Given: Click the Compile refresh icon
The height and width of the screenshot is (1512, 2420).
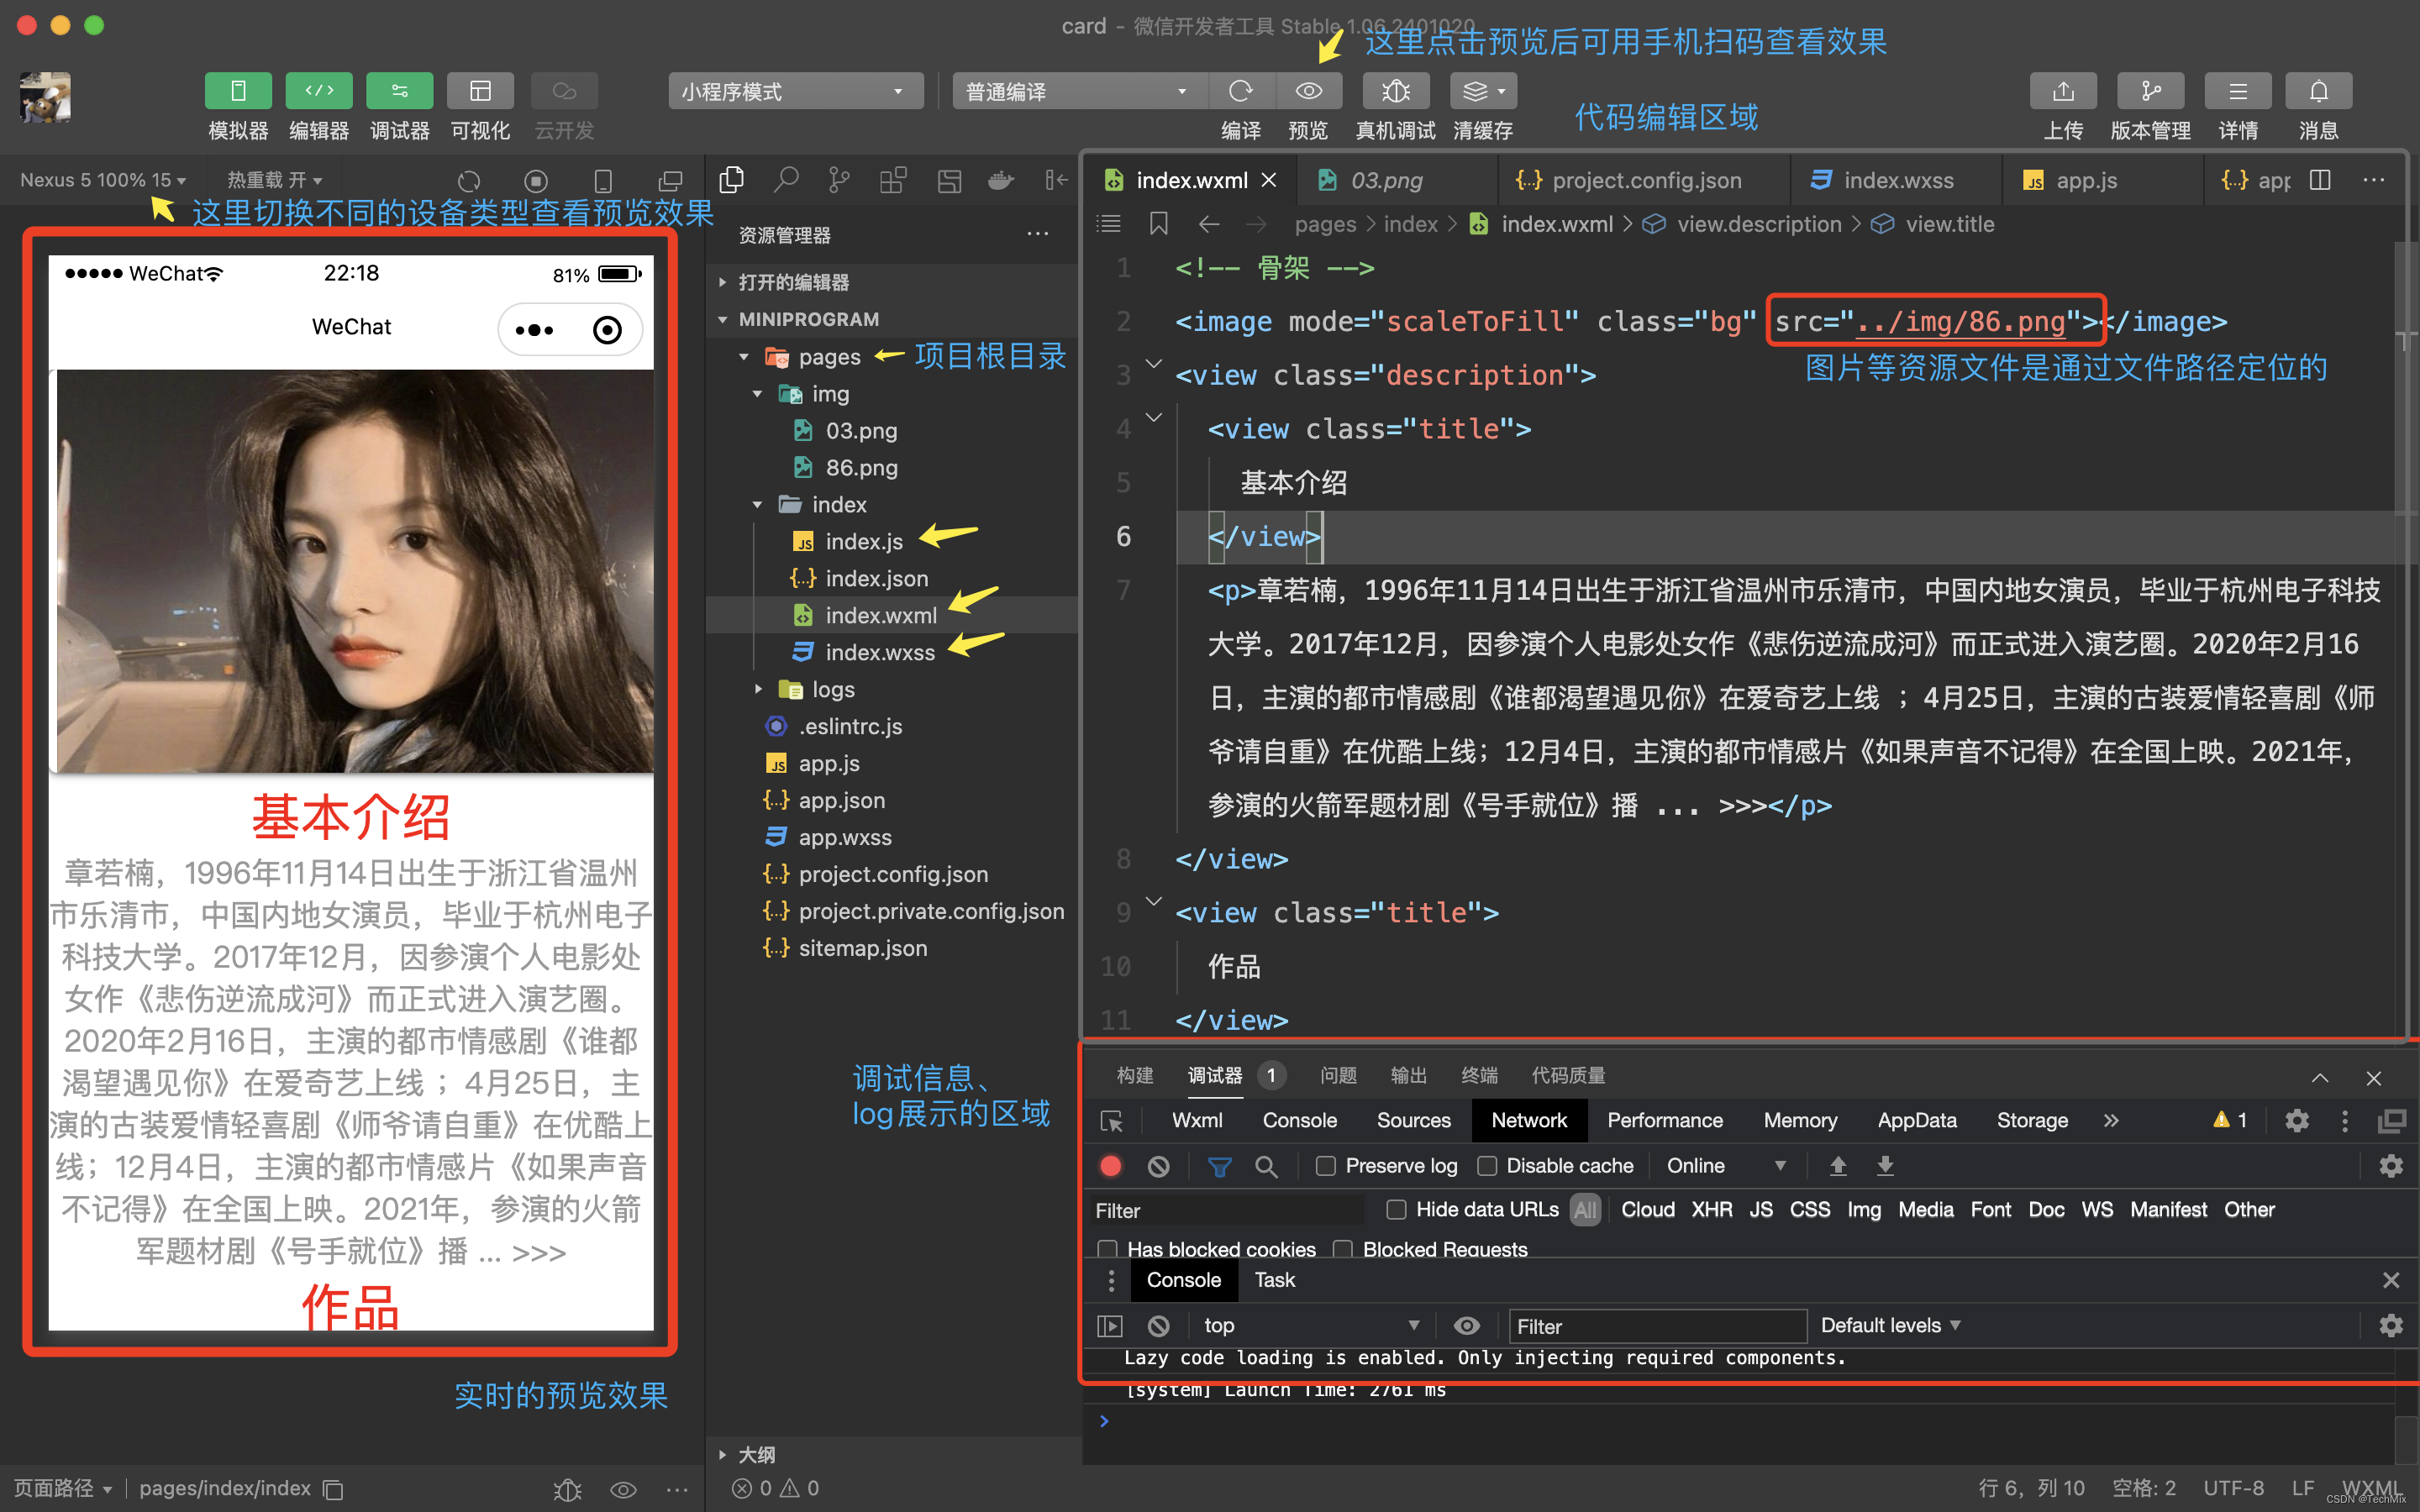Looking at the screenshot, I should click(1241, 91).
